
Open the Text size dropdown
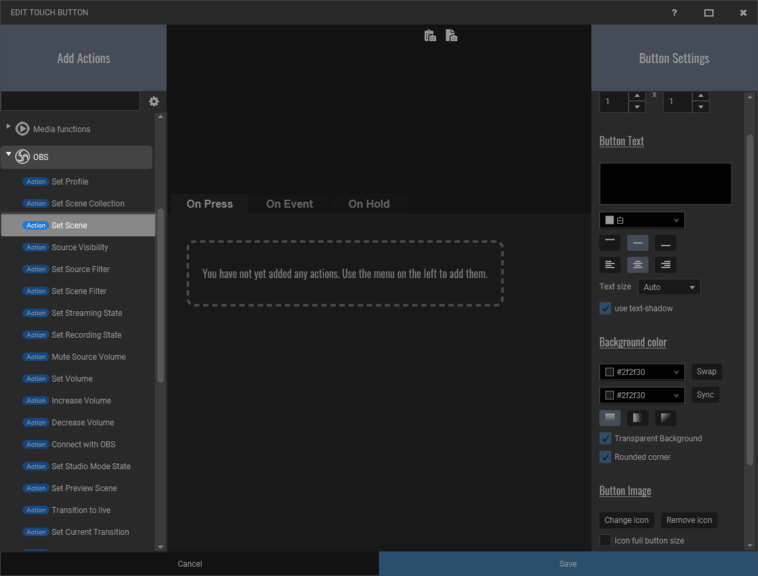[669, 287]
